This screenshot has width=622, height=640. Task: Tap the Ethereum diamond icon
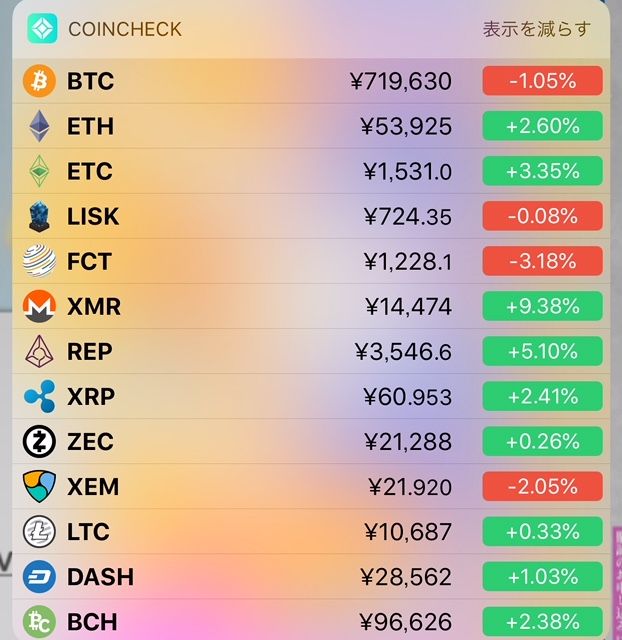[39, 127]
